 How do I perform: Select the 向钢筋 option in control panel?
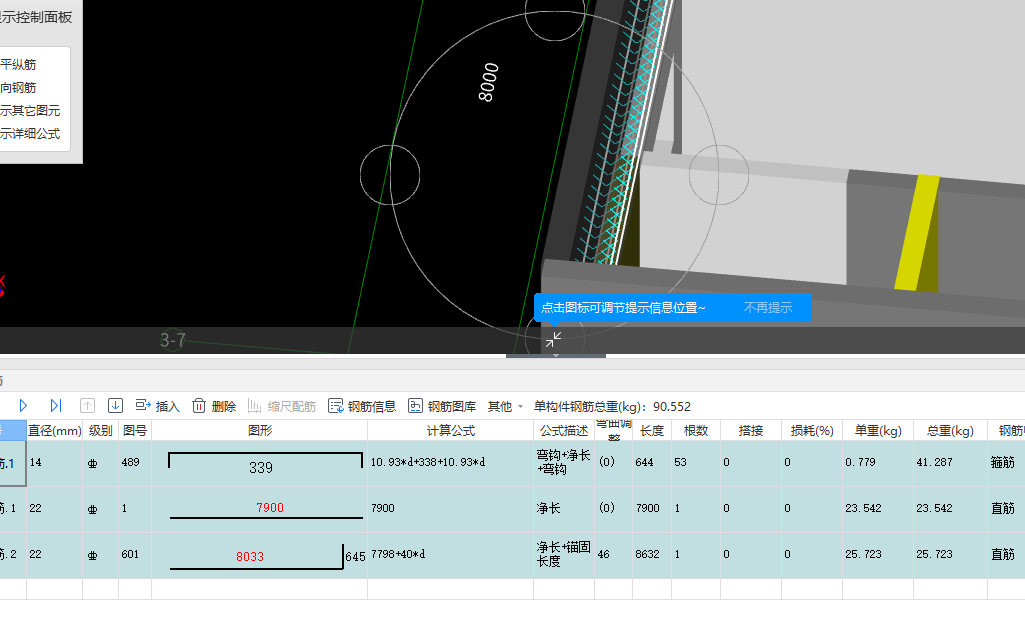18,88
